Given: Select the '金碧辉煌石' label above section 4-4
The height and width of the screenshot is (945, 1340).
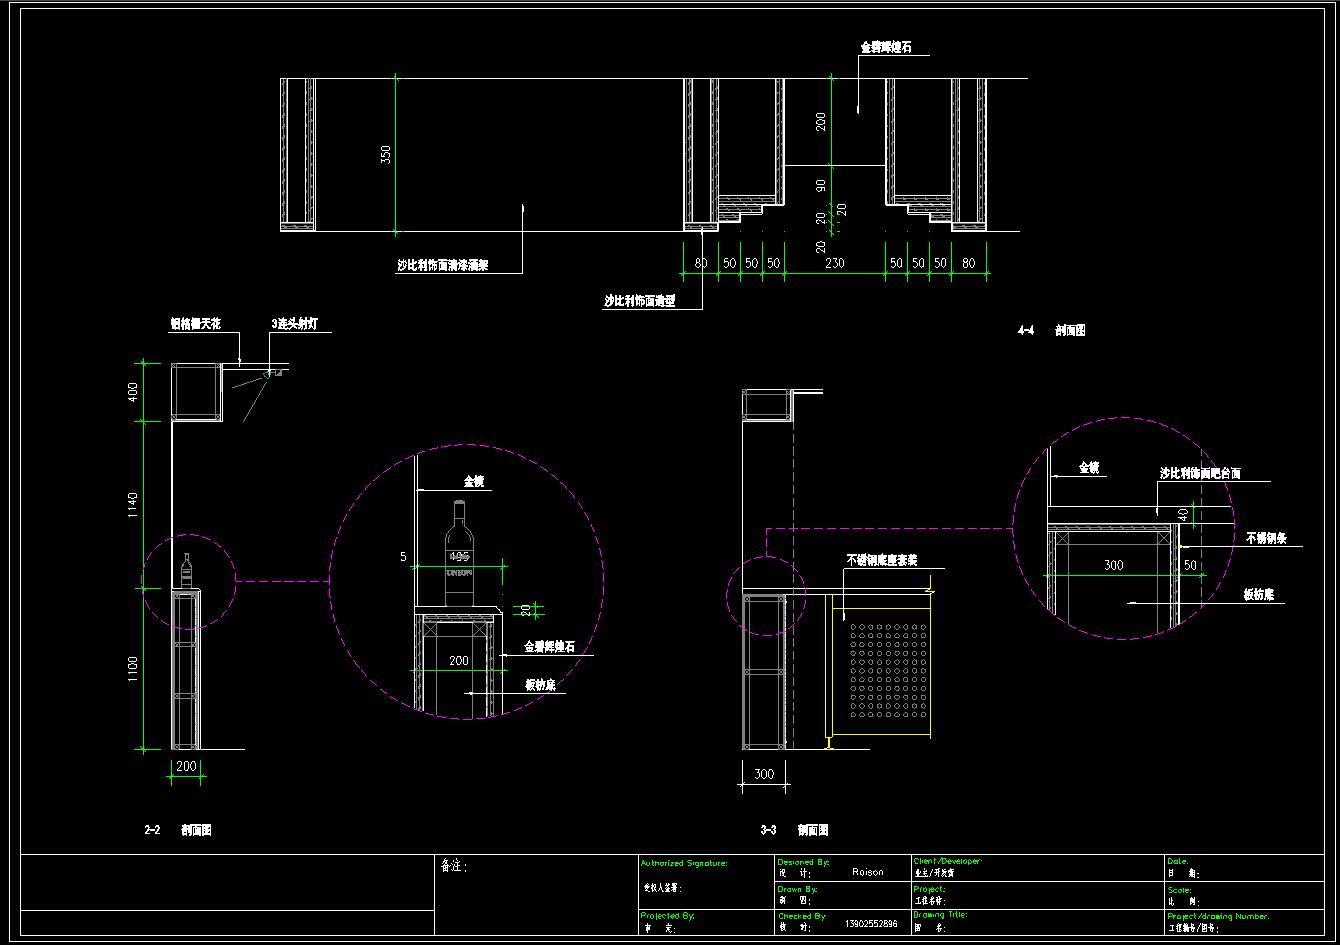Looking at the screenshot, I should pos(885,46).
